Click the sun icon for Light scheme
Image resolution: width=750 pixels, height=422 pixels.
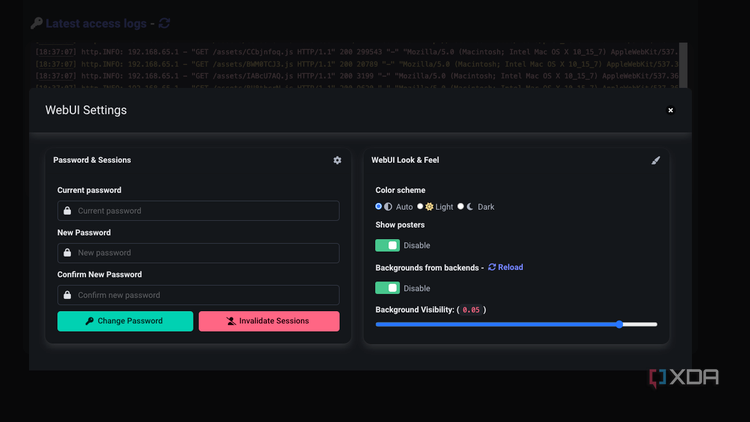[429, 207]
